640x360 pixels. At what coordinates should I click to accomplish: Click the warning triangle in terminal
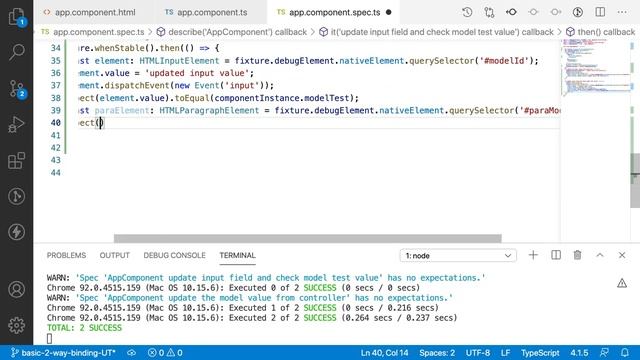(x=622, y=283)
